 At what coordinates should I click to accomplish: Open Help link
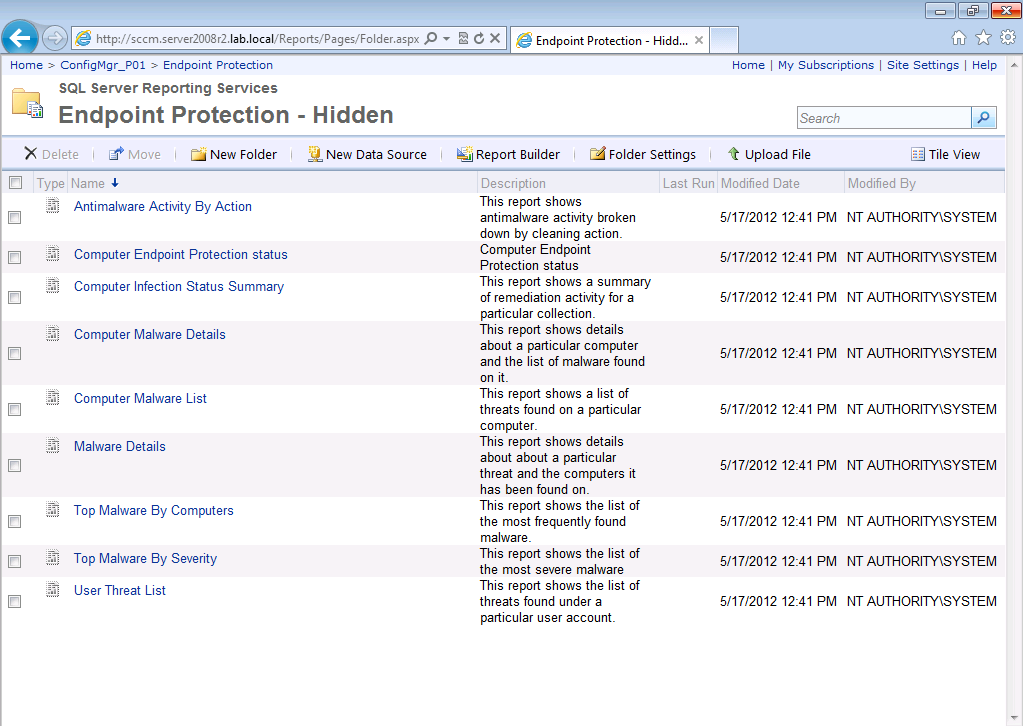click(985, 65)
